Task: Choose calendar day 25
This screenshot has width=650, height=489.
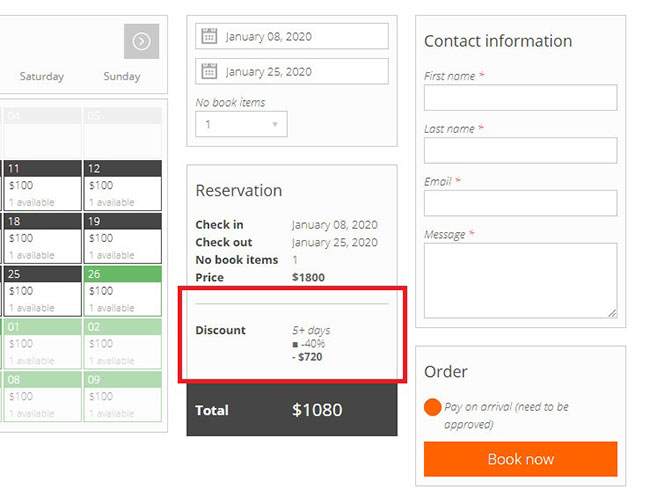Action: click(x=40, y=291)
